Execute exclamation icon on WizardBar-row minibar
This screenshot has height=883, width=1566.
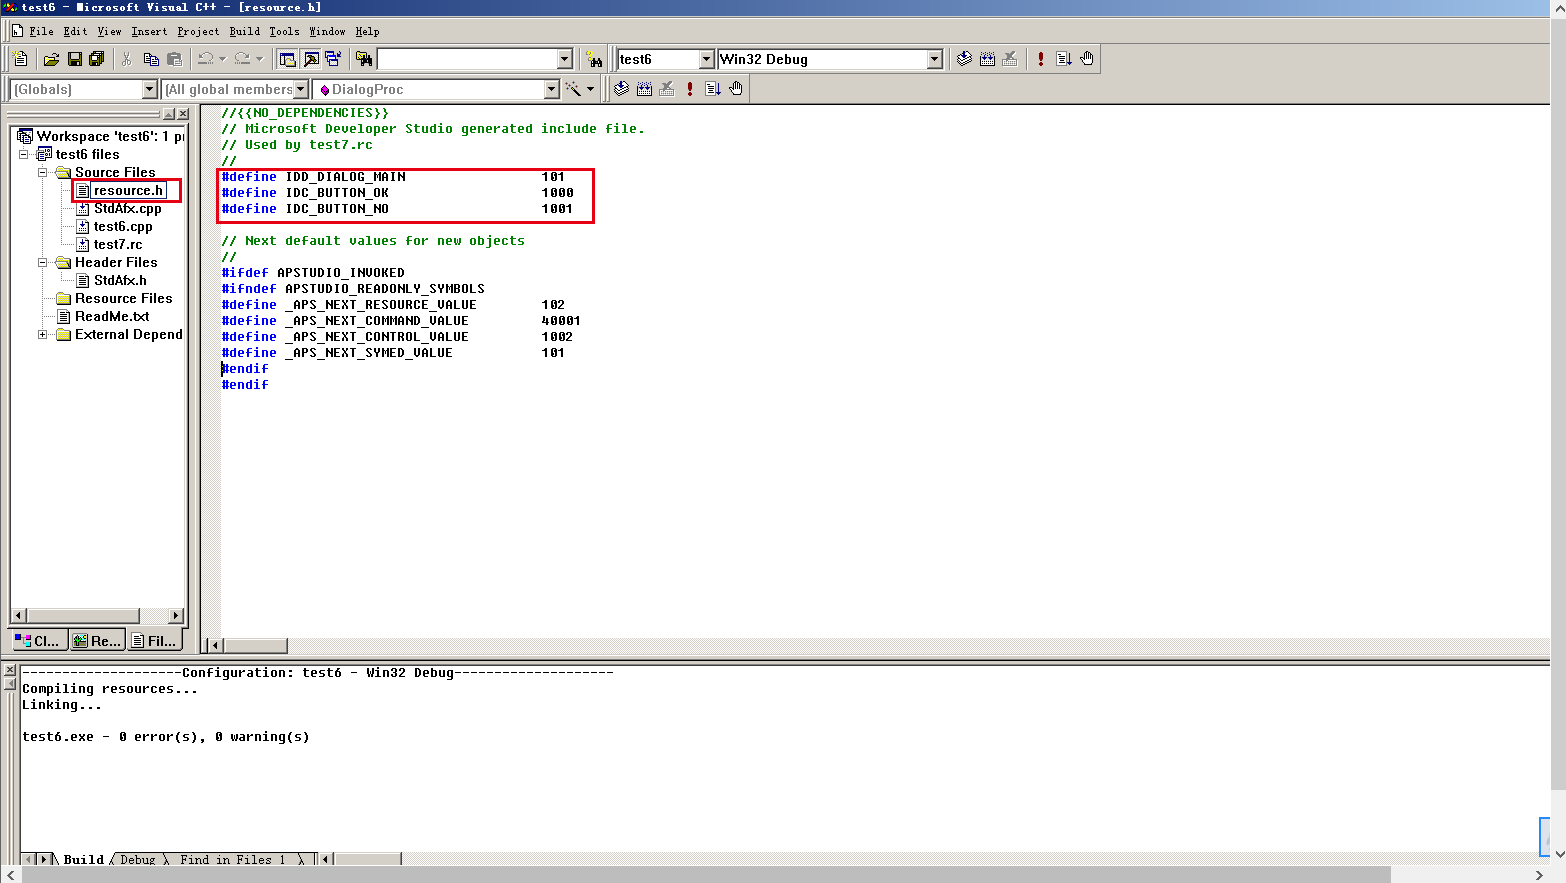click(x=690, y=89)
